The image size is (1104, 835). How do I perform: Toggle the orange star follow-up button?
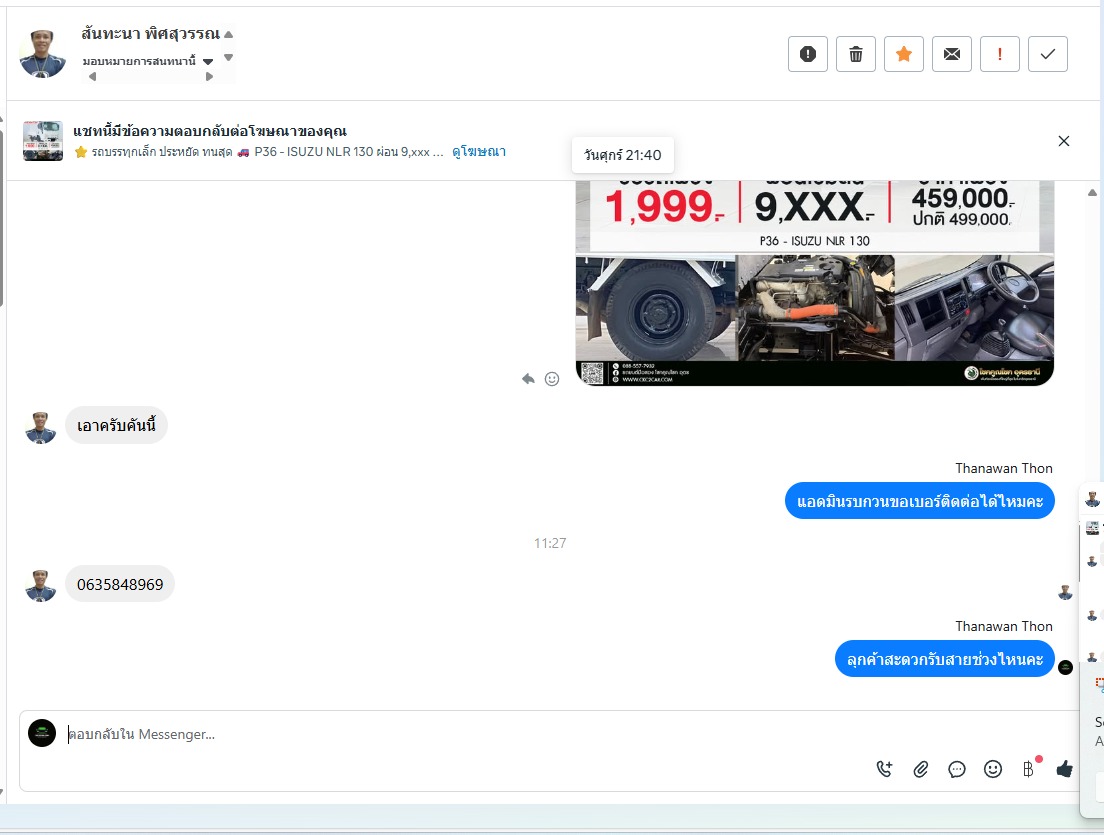pos(903,54)
